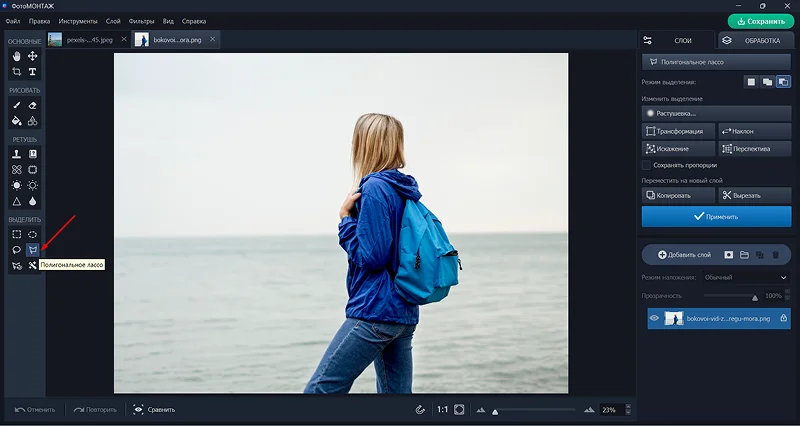Select the shapes tool beside the bucket

[x=33, y=121]
